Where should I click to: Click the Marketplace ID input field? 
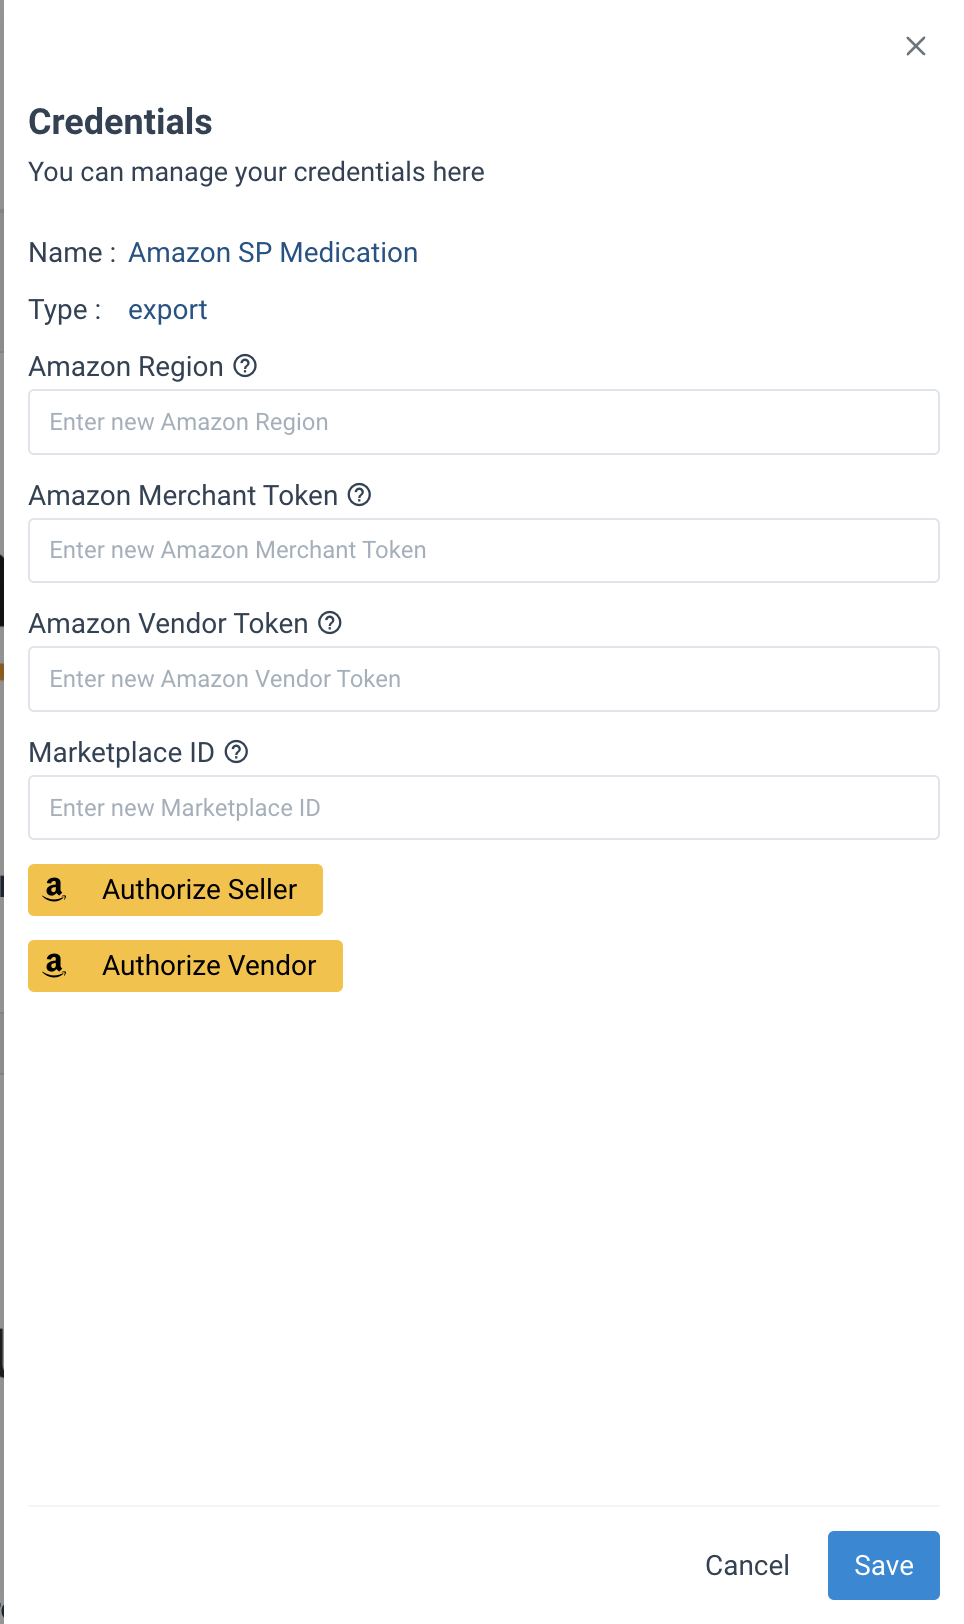[483, 808]
